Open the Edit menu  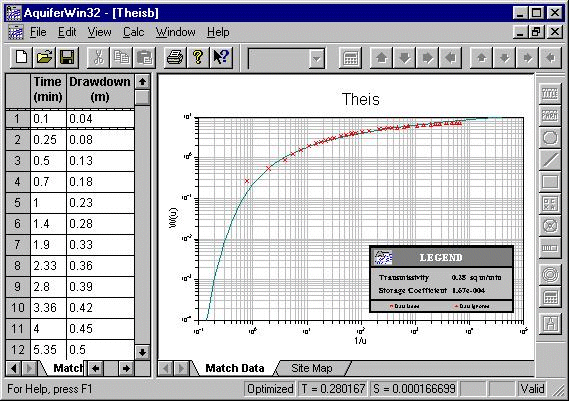(x=67, y=32)
